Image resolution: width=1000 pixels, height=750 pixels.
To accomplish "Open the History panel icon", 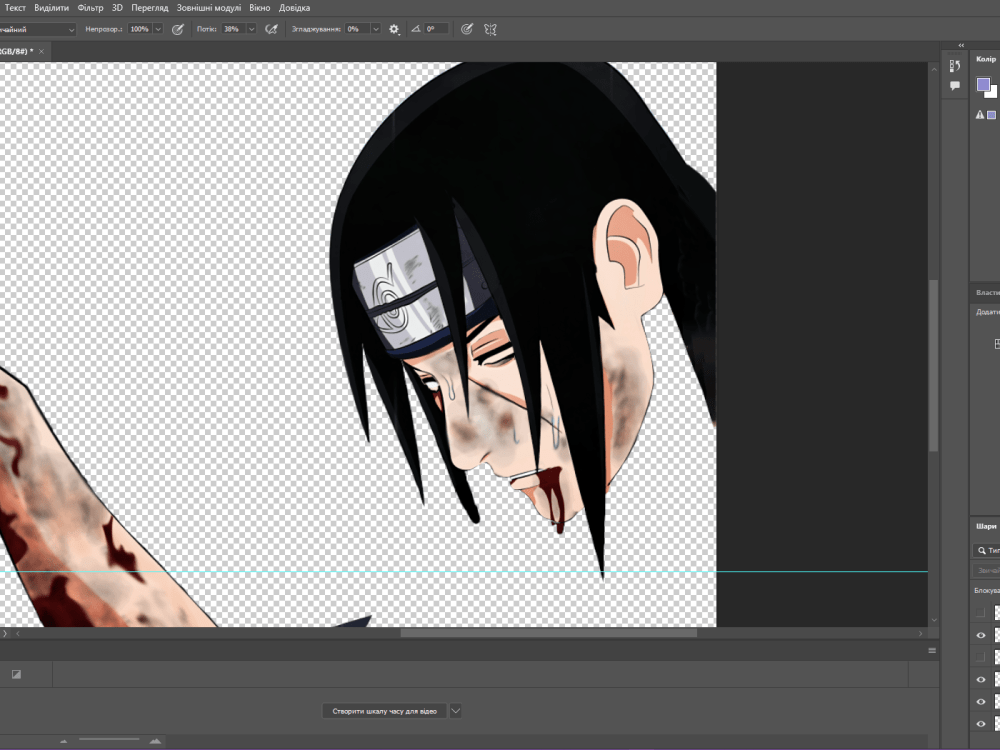I will click(955, 65).
